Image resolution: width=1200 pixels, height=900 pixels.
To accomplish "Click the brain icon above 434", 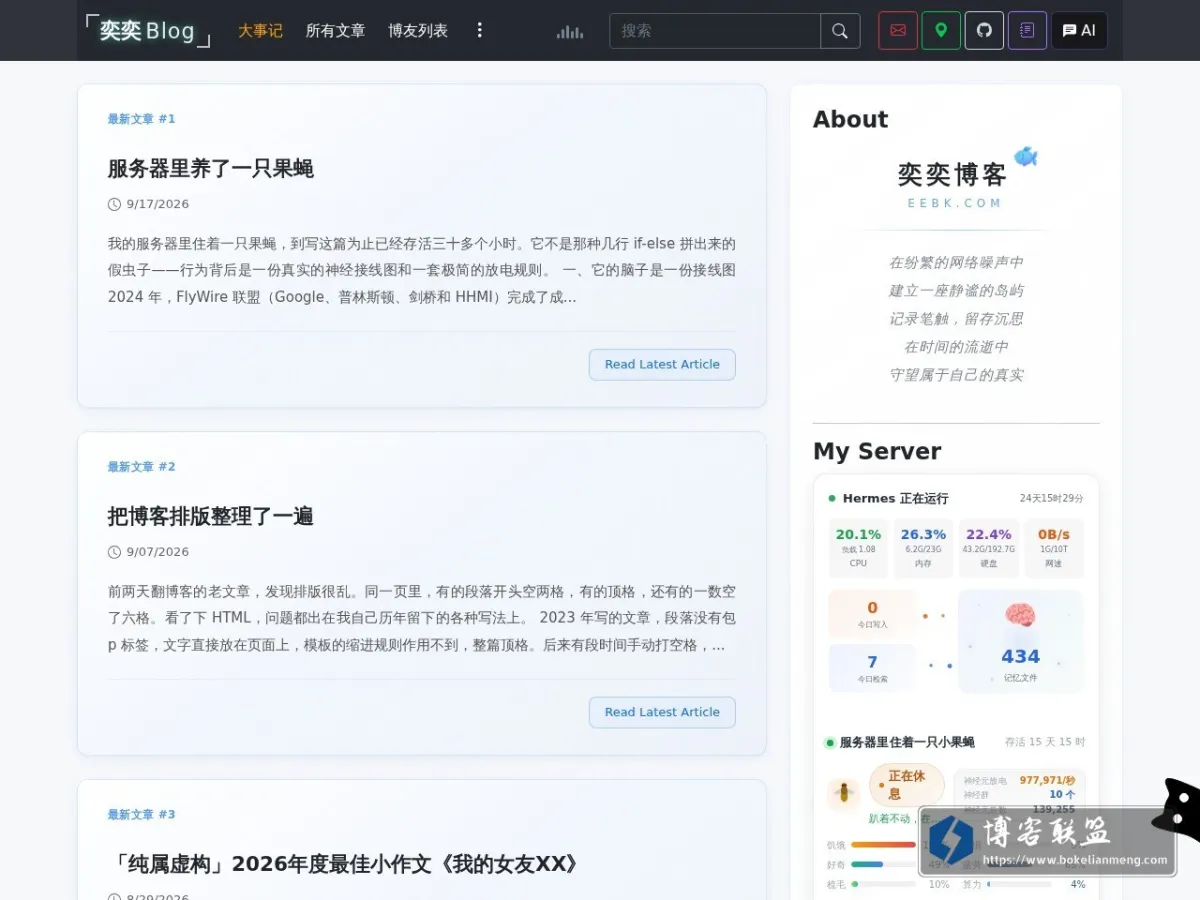I will click(1020, 615).
